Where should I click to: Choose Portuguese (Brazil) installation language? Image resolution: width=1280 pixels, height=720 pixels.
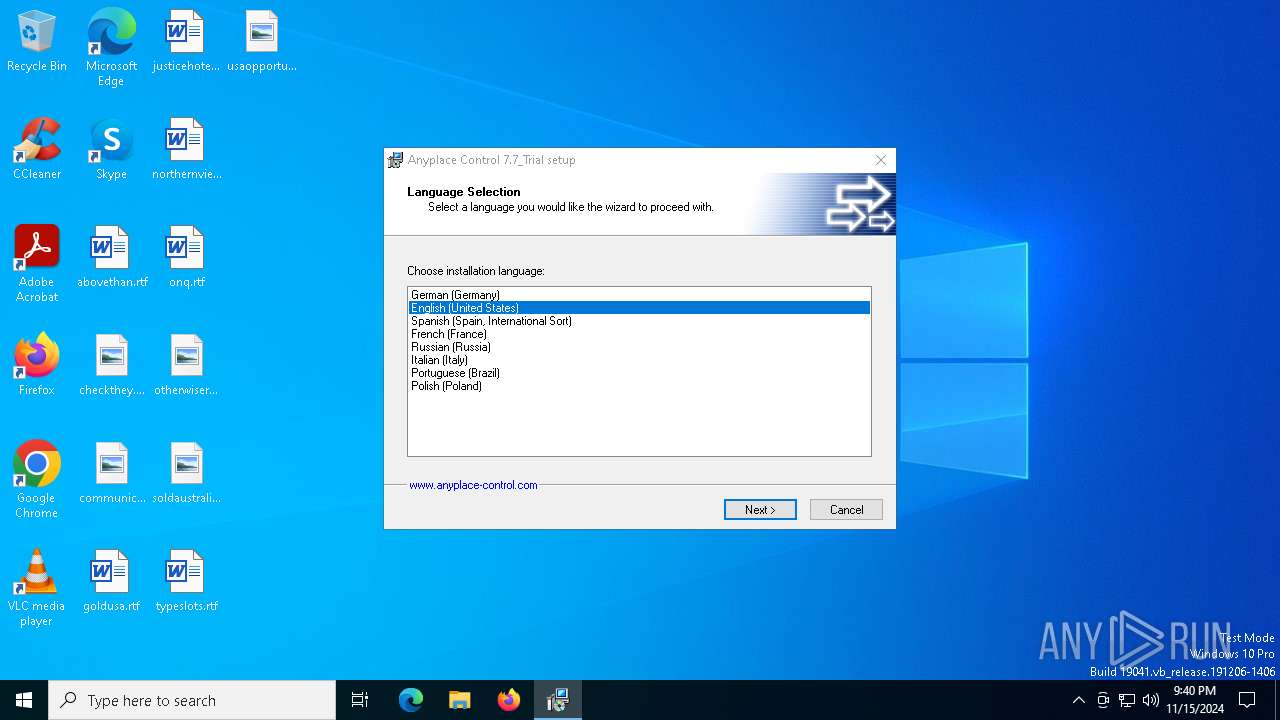pyautogui.click(x=639, y=373)
